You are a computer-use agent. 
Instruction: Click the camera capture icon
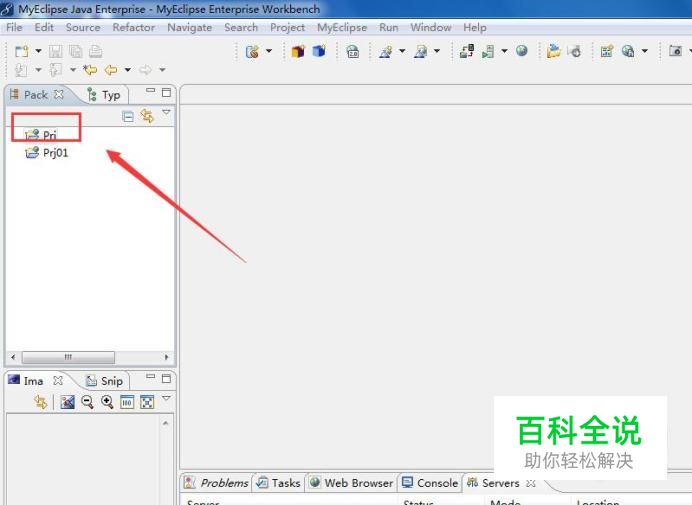[x=676, y=51]
